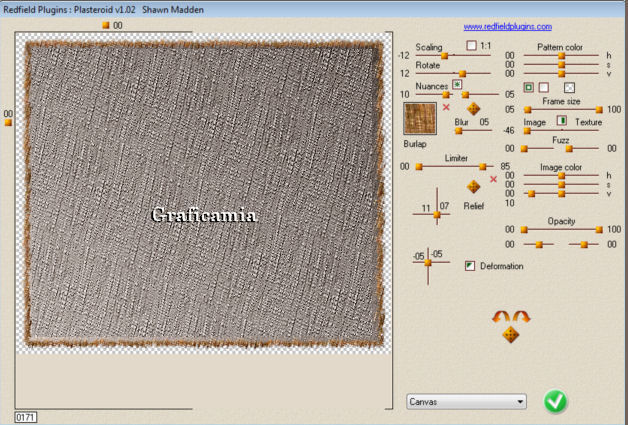The height and width of the screenshot is (425, 628).
Task: Click the random dice icon near Blur
Action: tap(473, 109)
